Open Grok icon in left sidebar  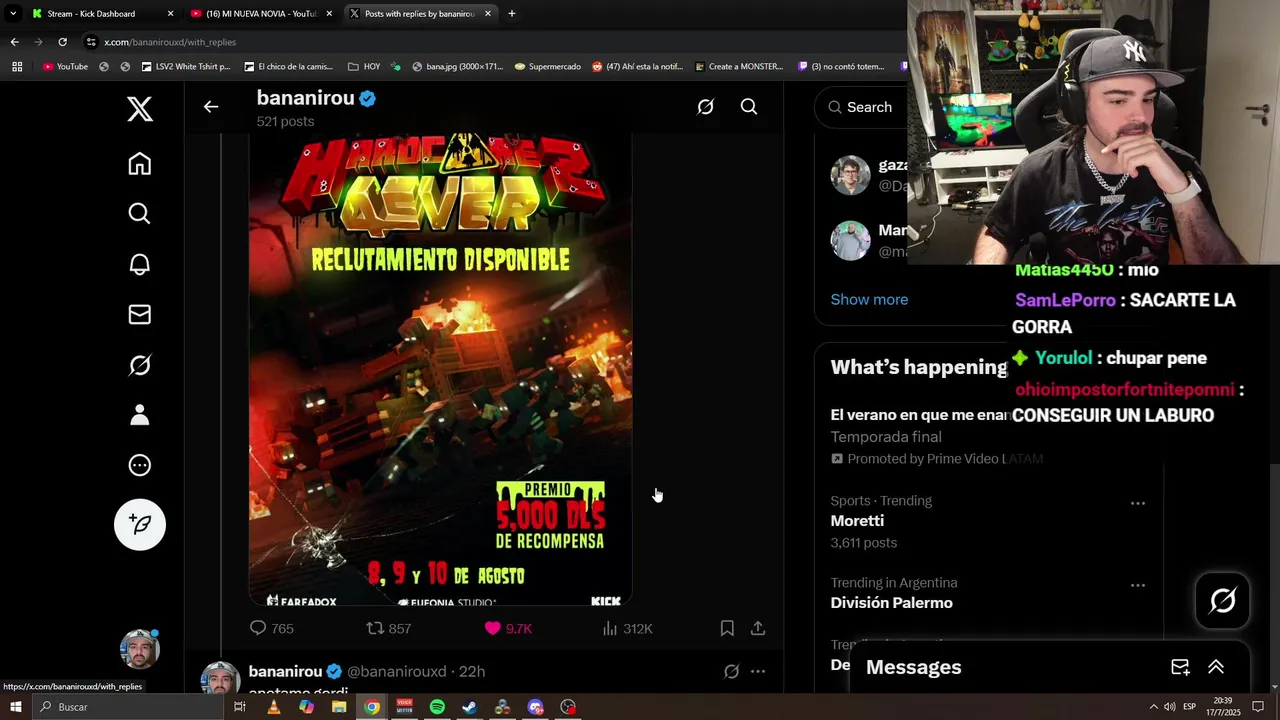click(x=140, y=365)
